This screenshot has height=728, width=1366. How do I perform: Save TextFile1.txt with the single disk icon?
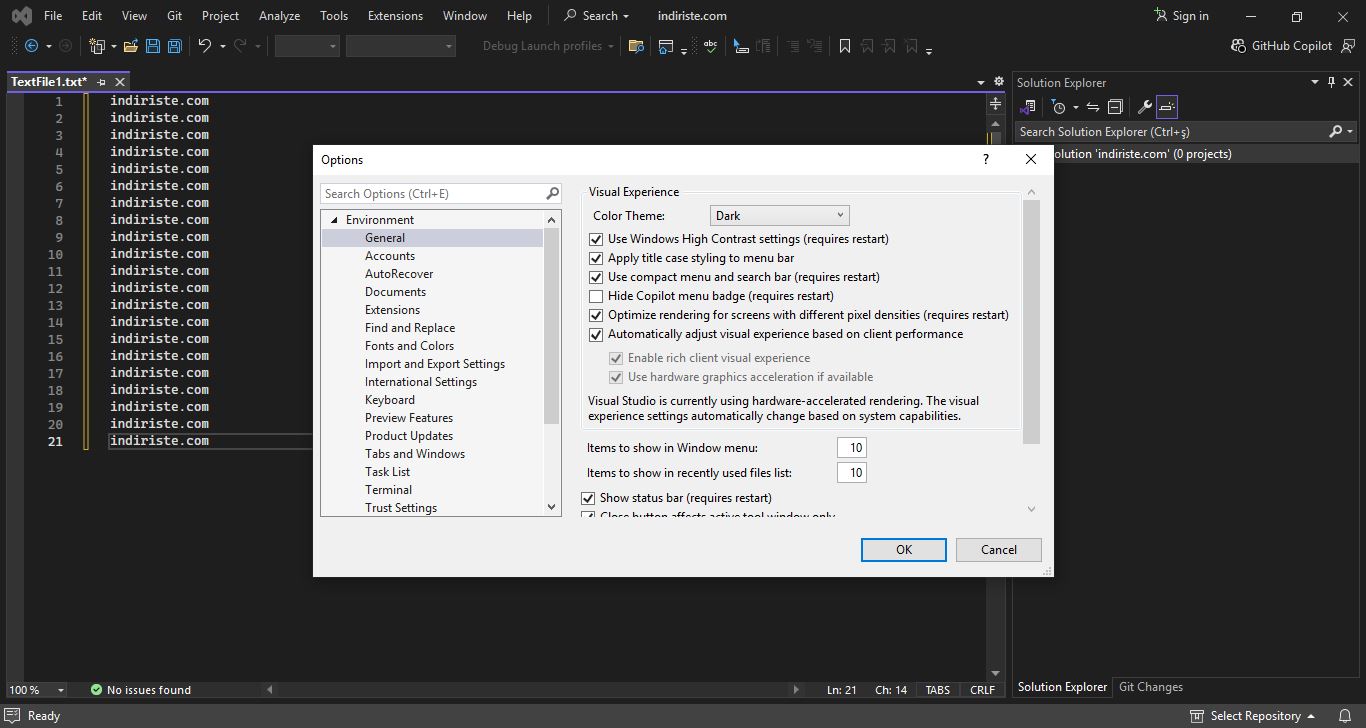point(153,46)
